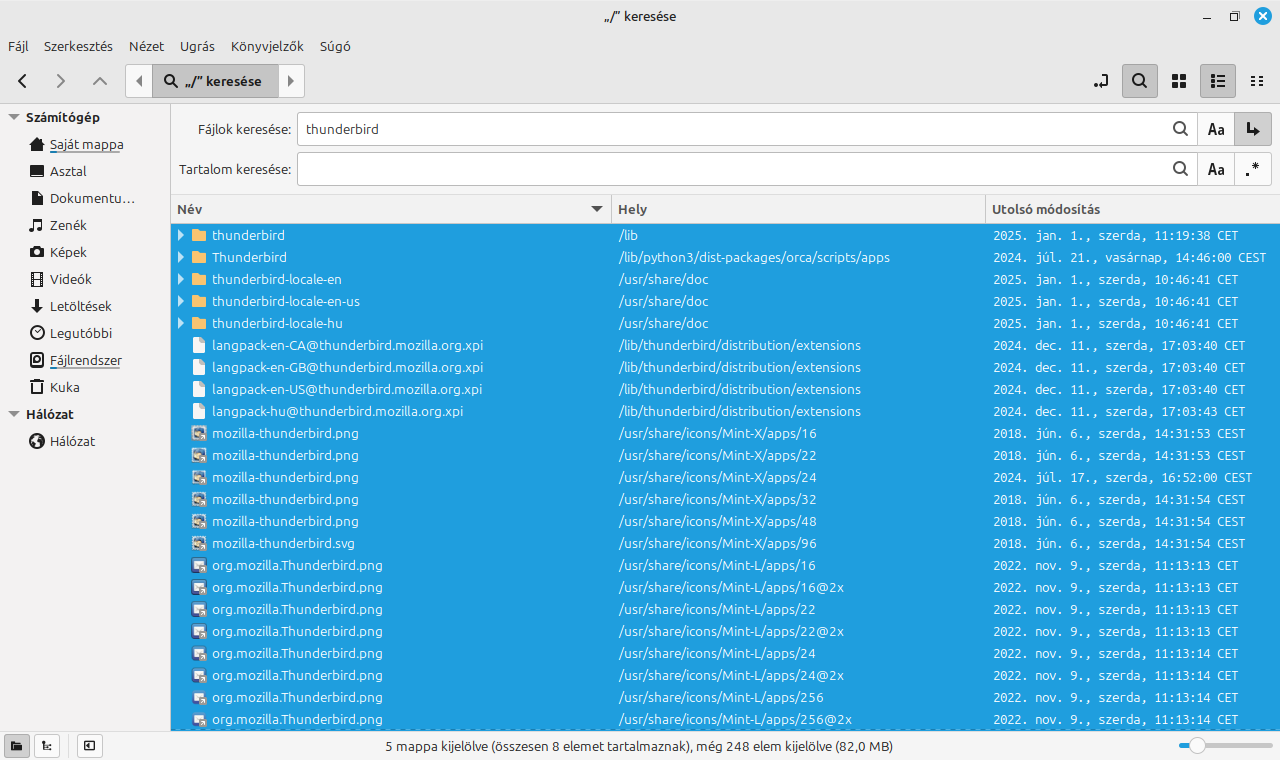Open the Ugrás menu
The height and width of the screenshot is (760, 1280).
[x=197, y=46]
